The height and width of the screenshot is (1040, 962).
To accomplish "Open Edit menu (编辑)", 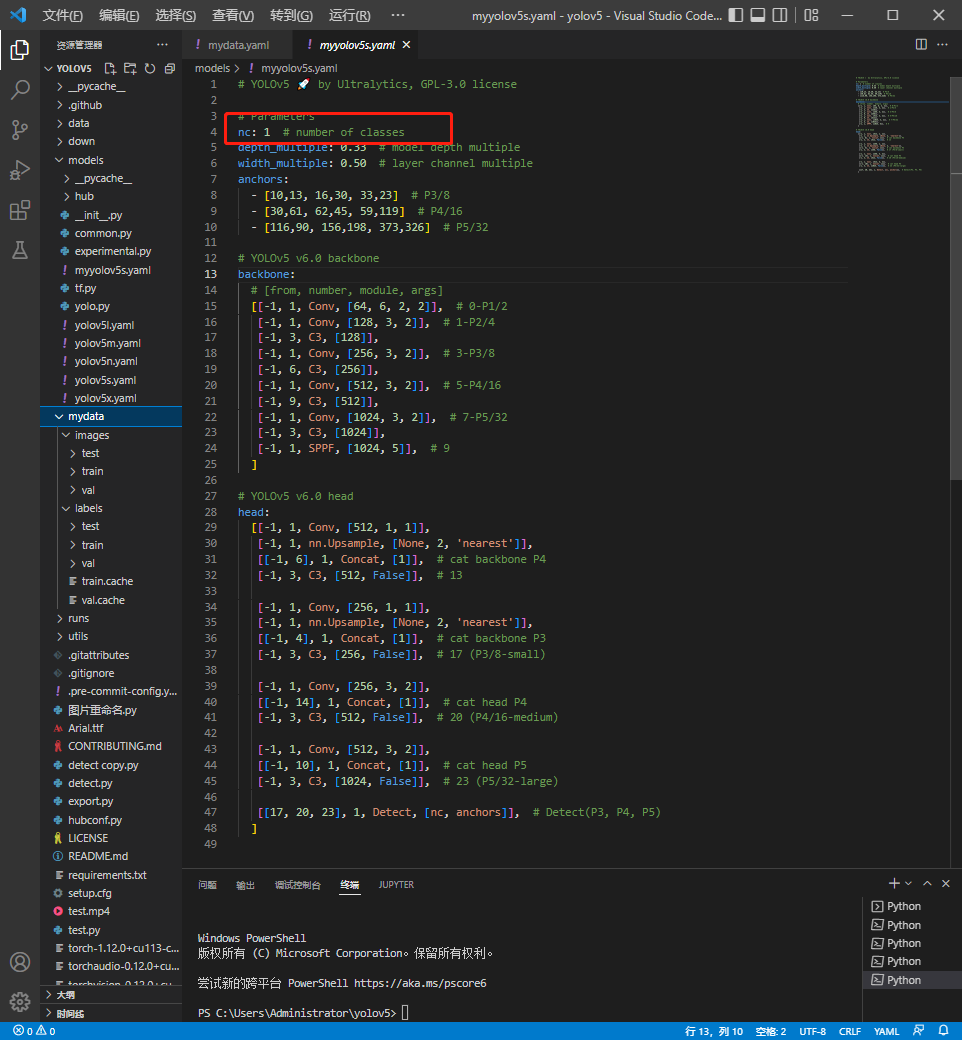I will (x=119, y=15).
